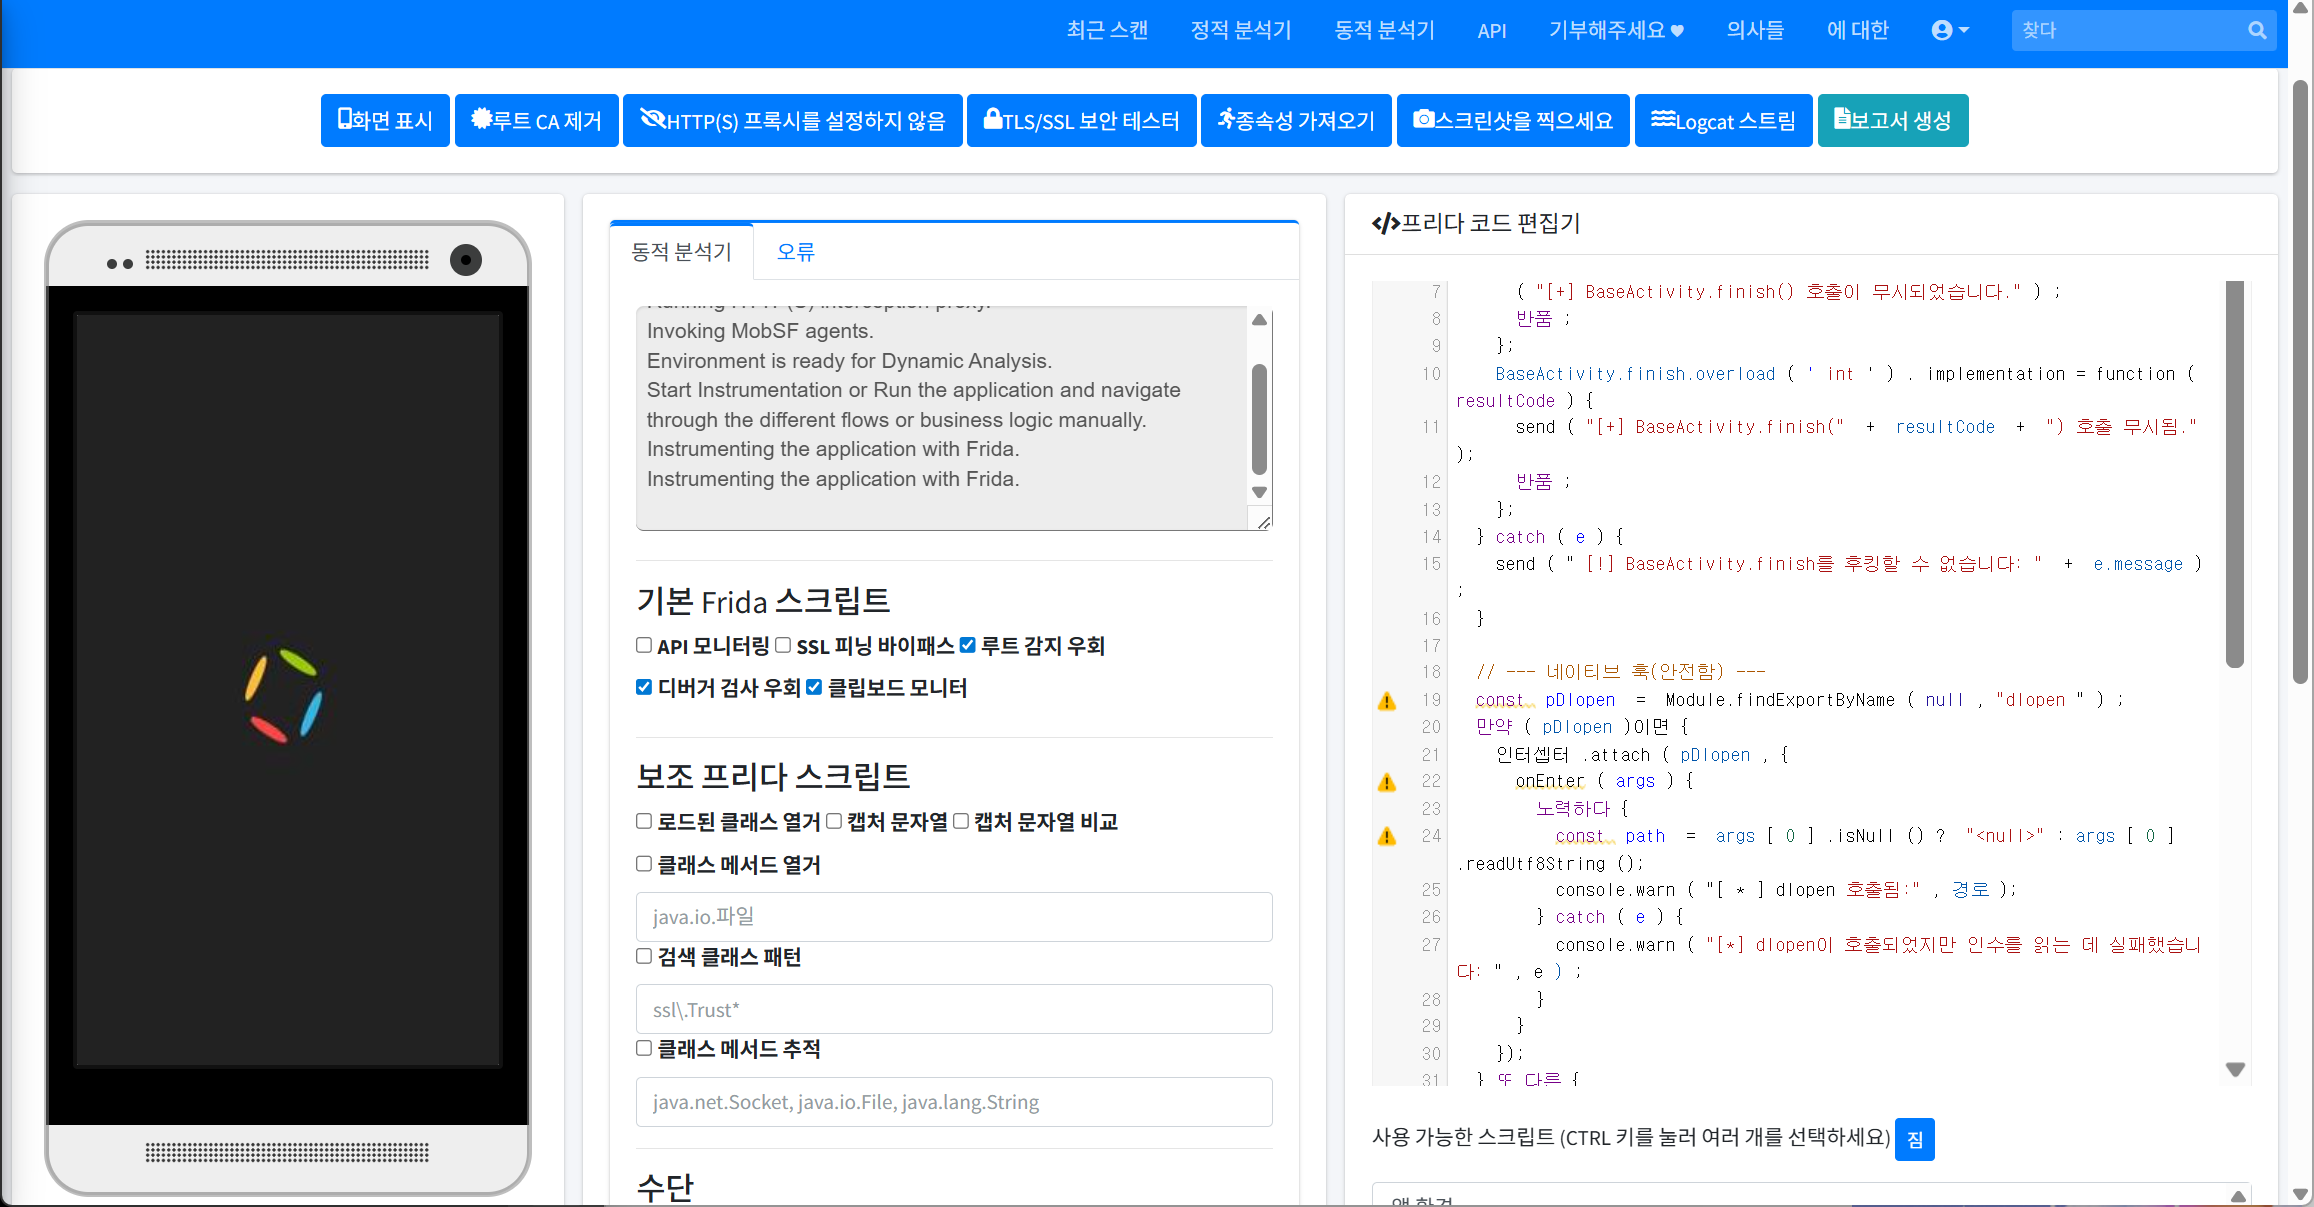The image size is (2314, 1207).
Task: Generate report with the 보고서 생성 button
Action: coord(1892,121)
